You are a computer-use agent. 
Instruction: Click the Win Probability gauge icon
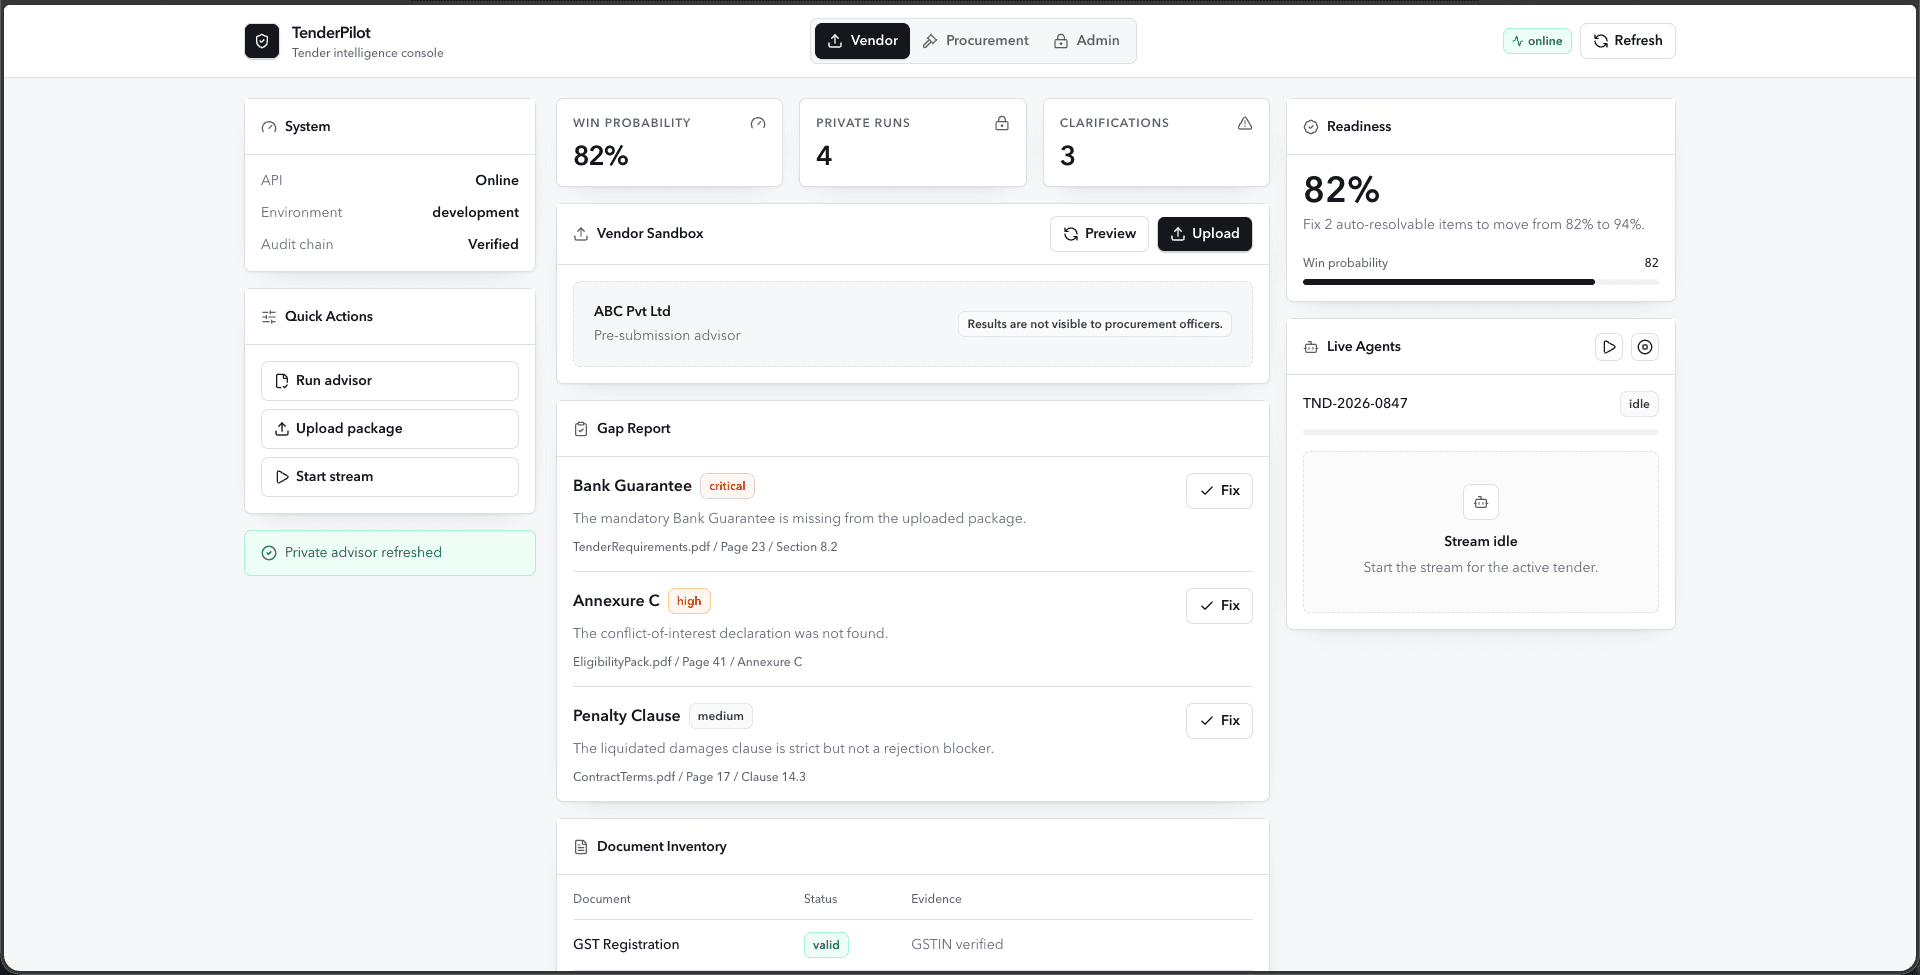pos(758,123)
